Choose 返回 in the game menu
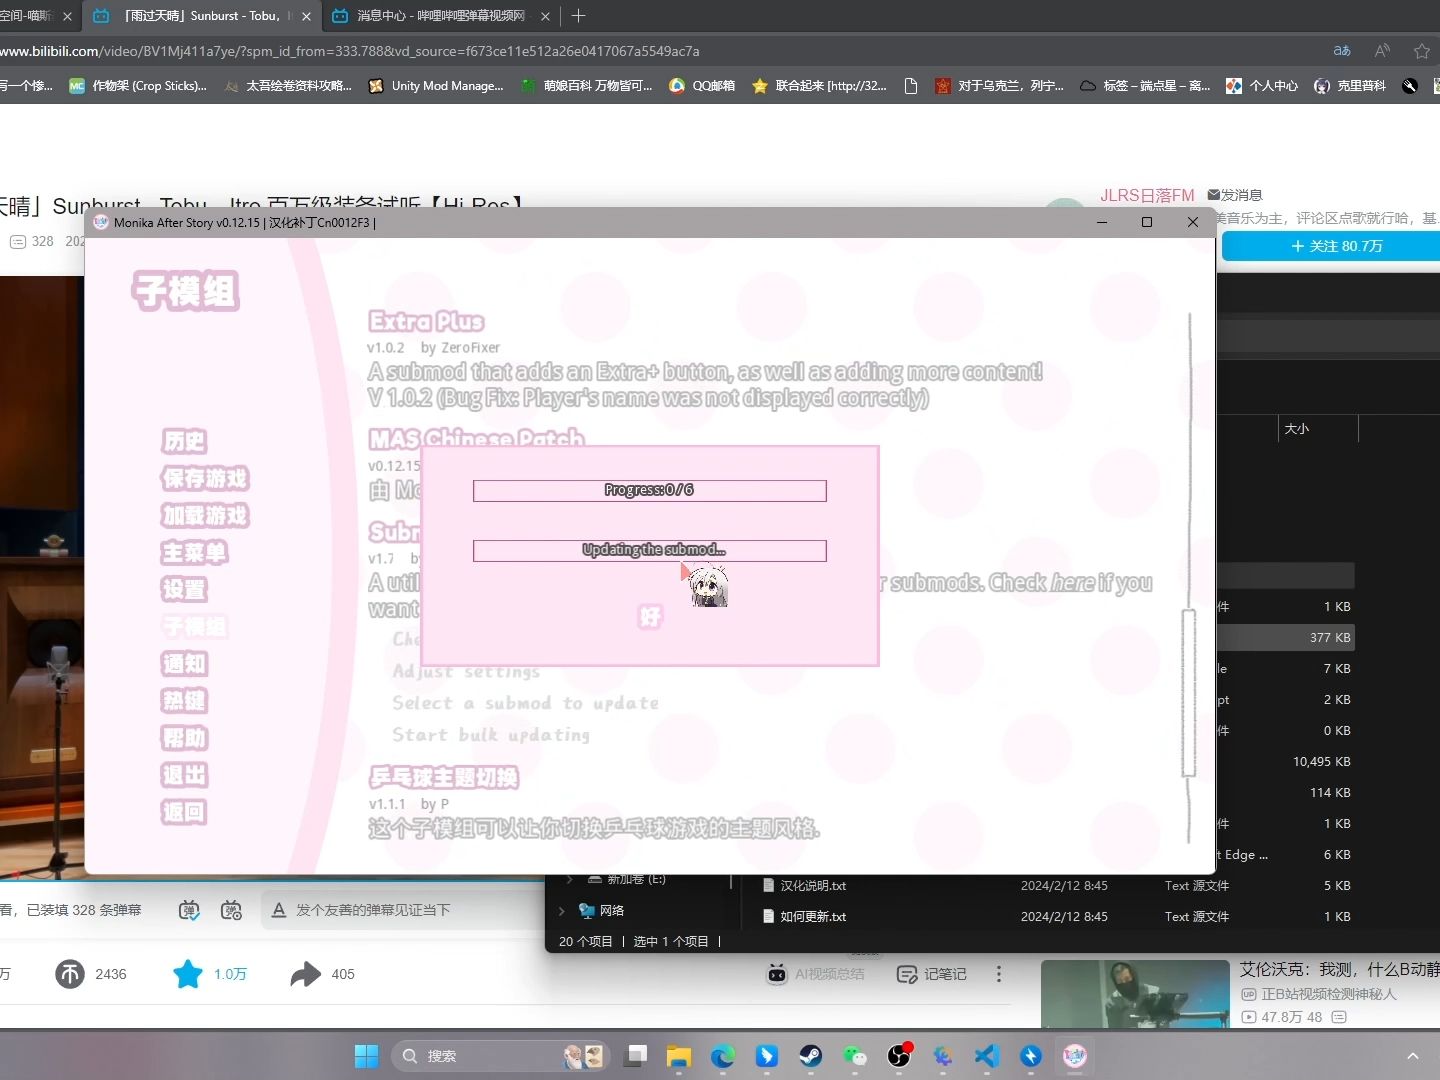 (x=184, y=811)
